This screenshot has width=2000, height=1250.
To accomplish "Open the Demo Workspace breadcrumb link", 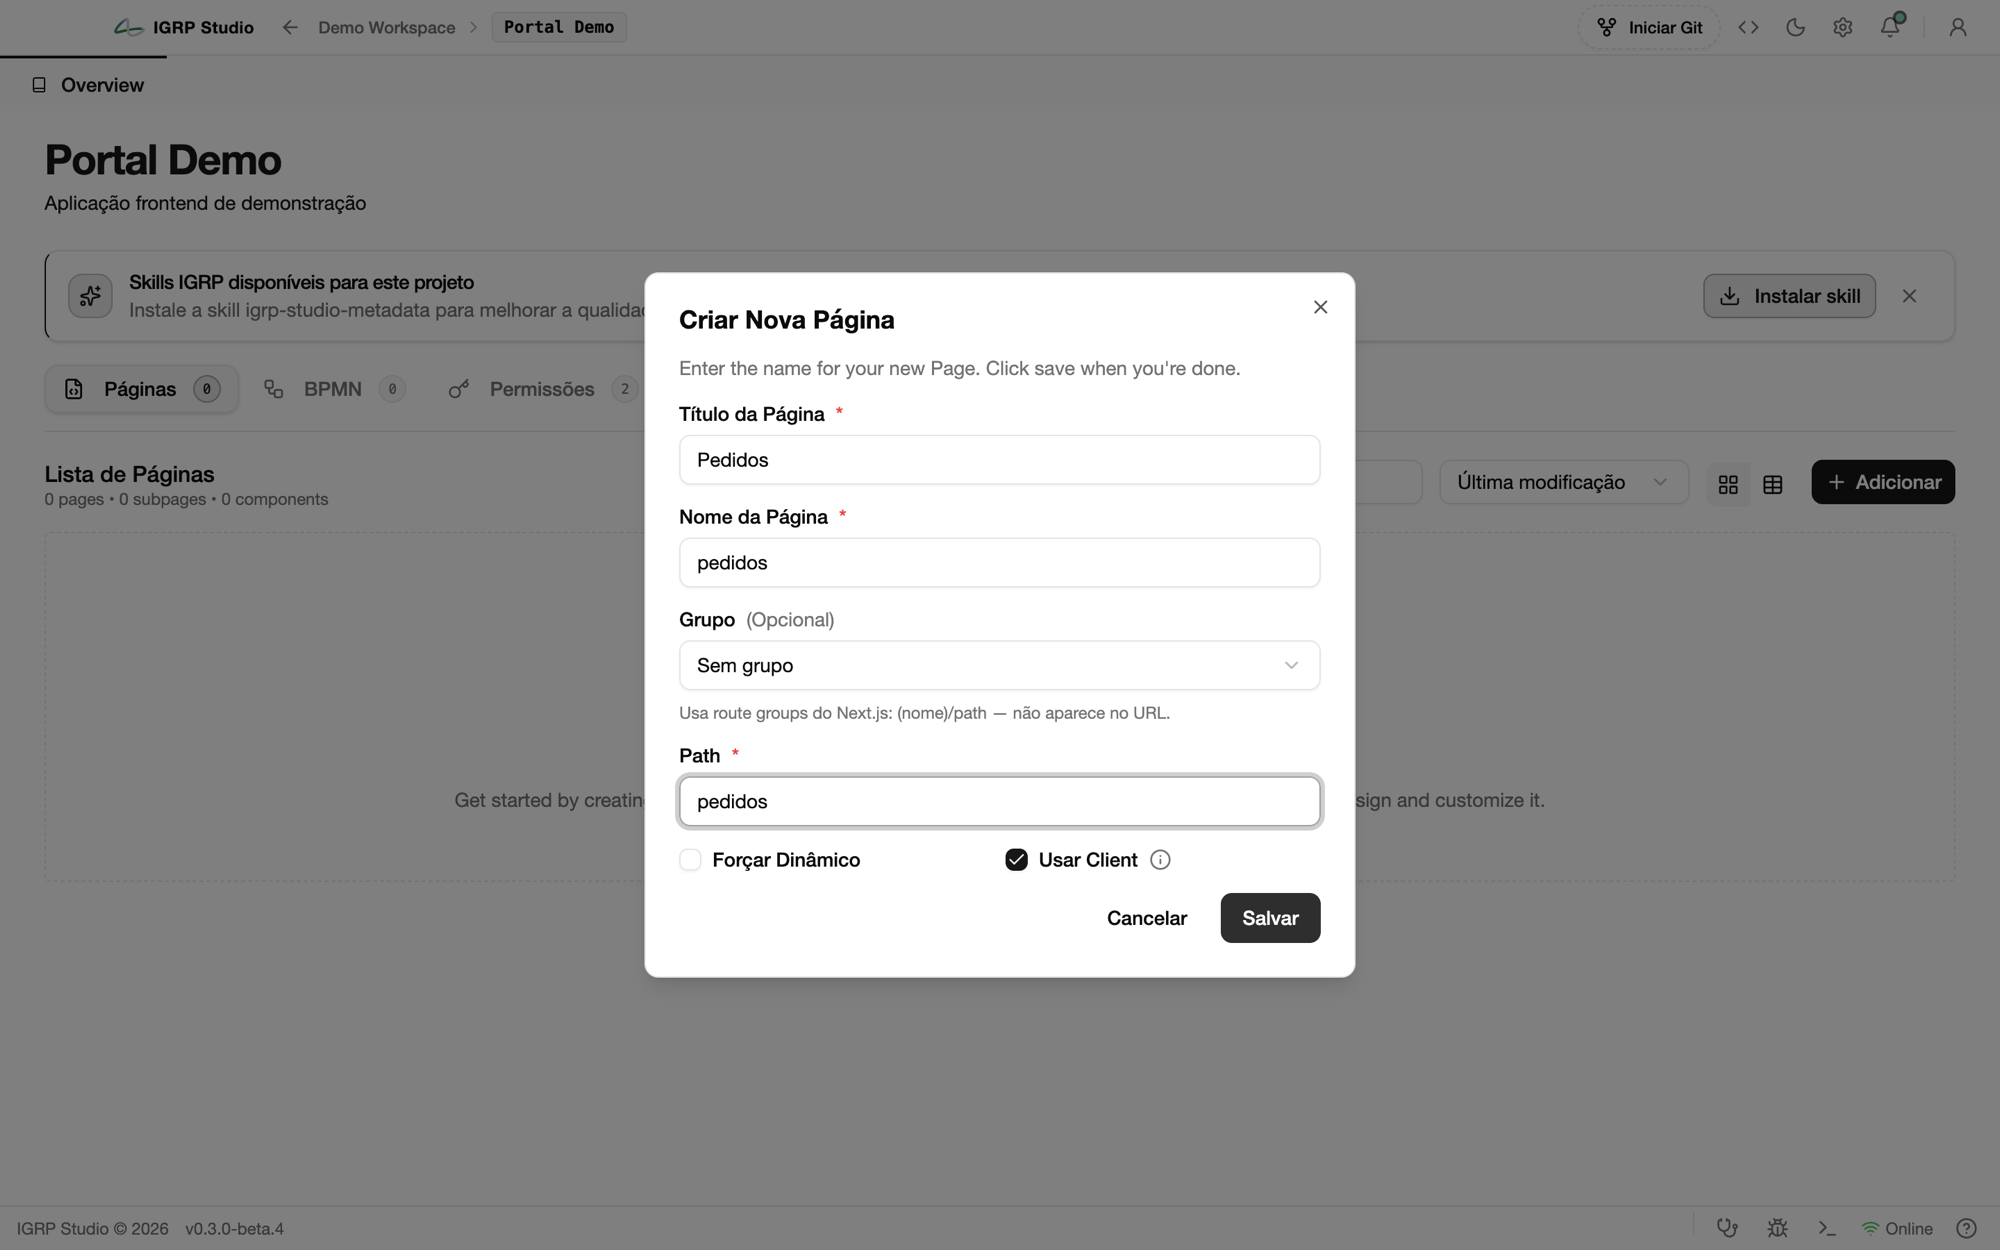I will [386, 27].
